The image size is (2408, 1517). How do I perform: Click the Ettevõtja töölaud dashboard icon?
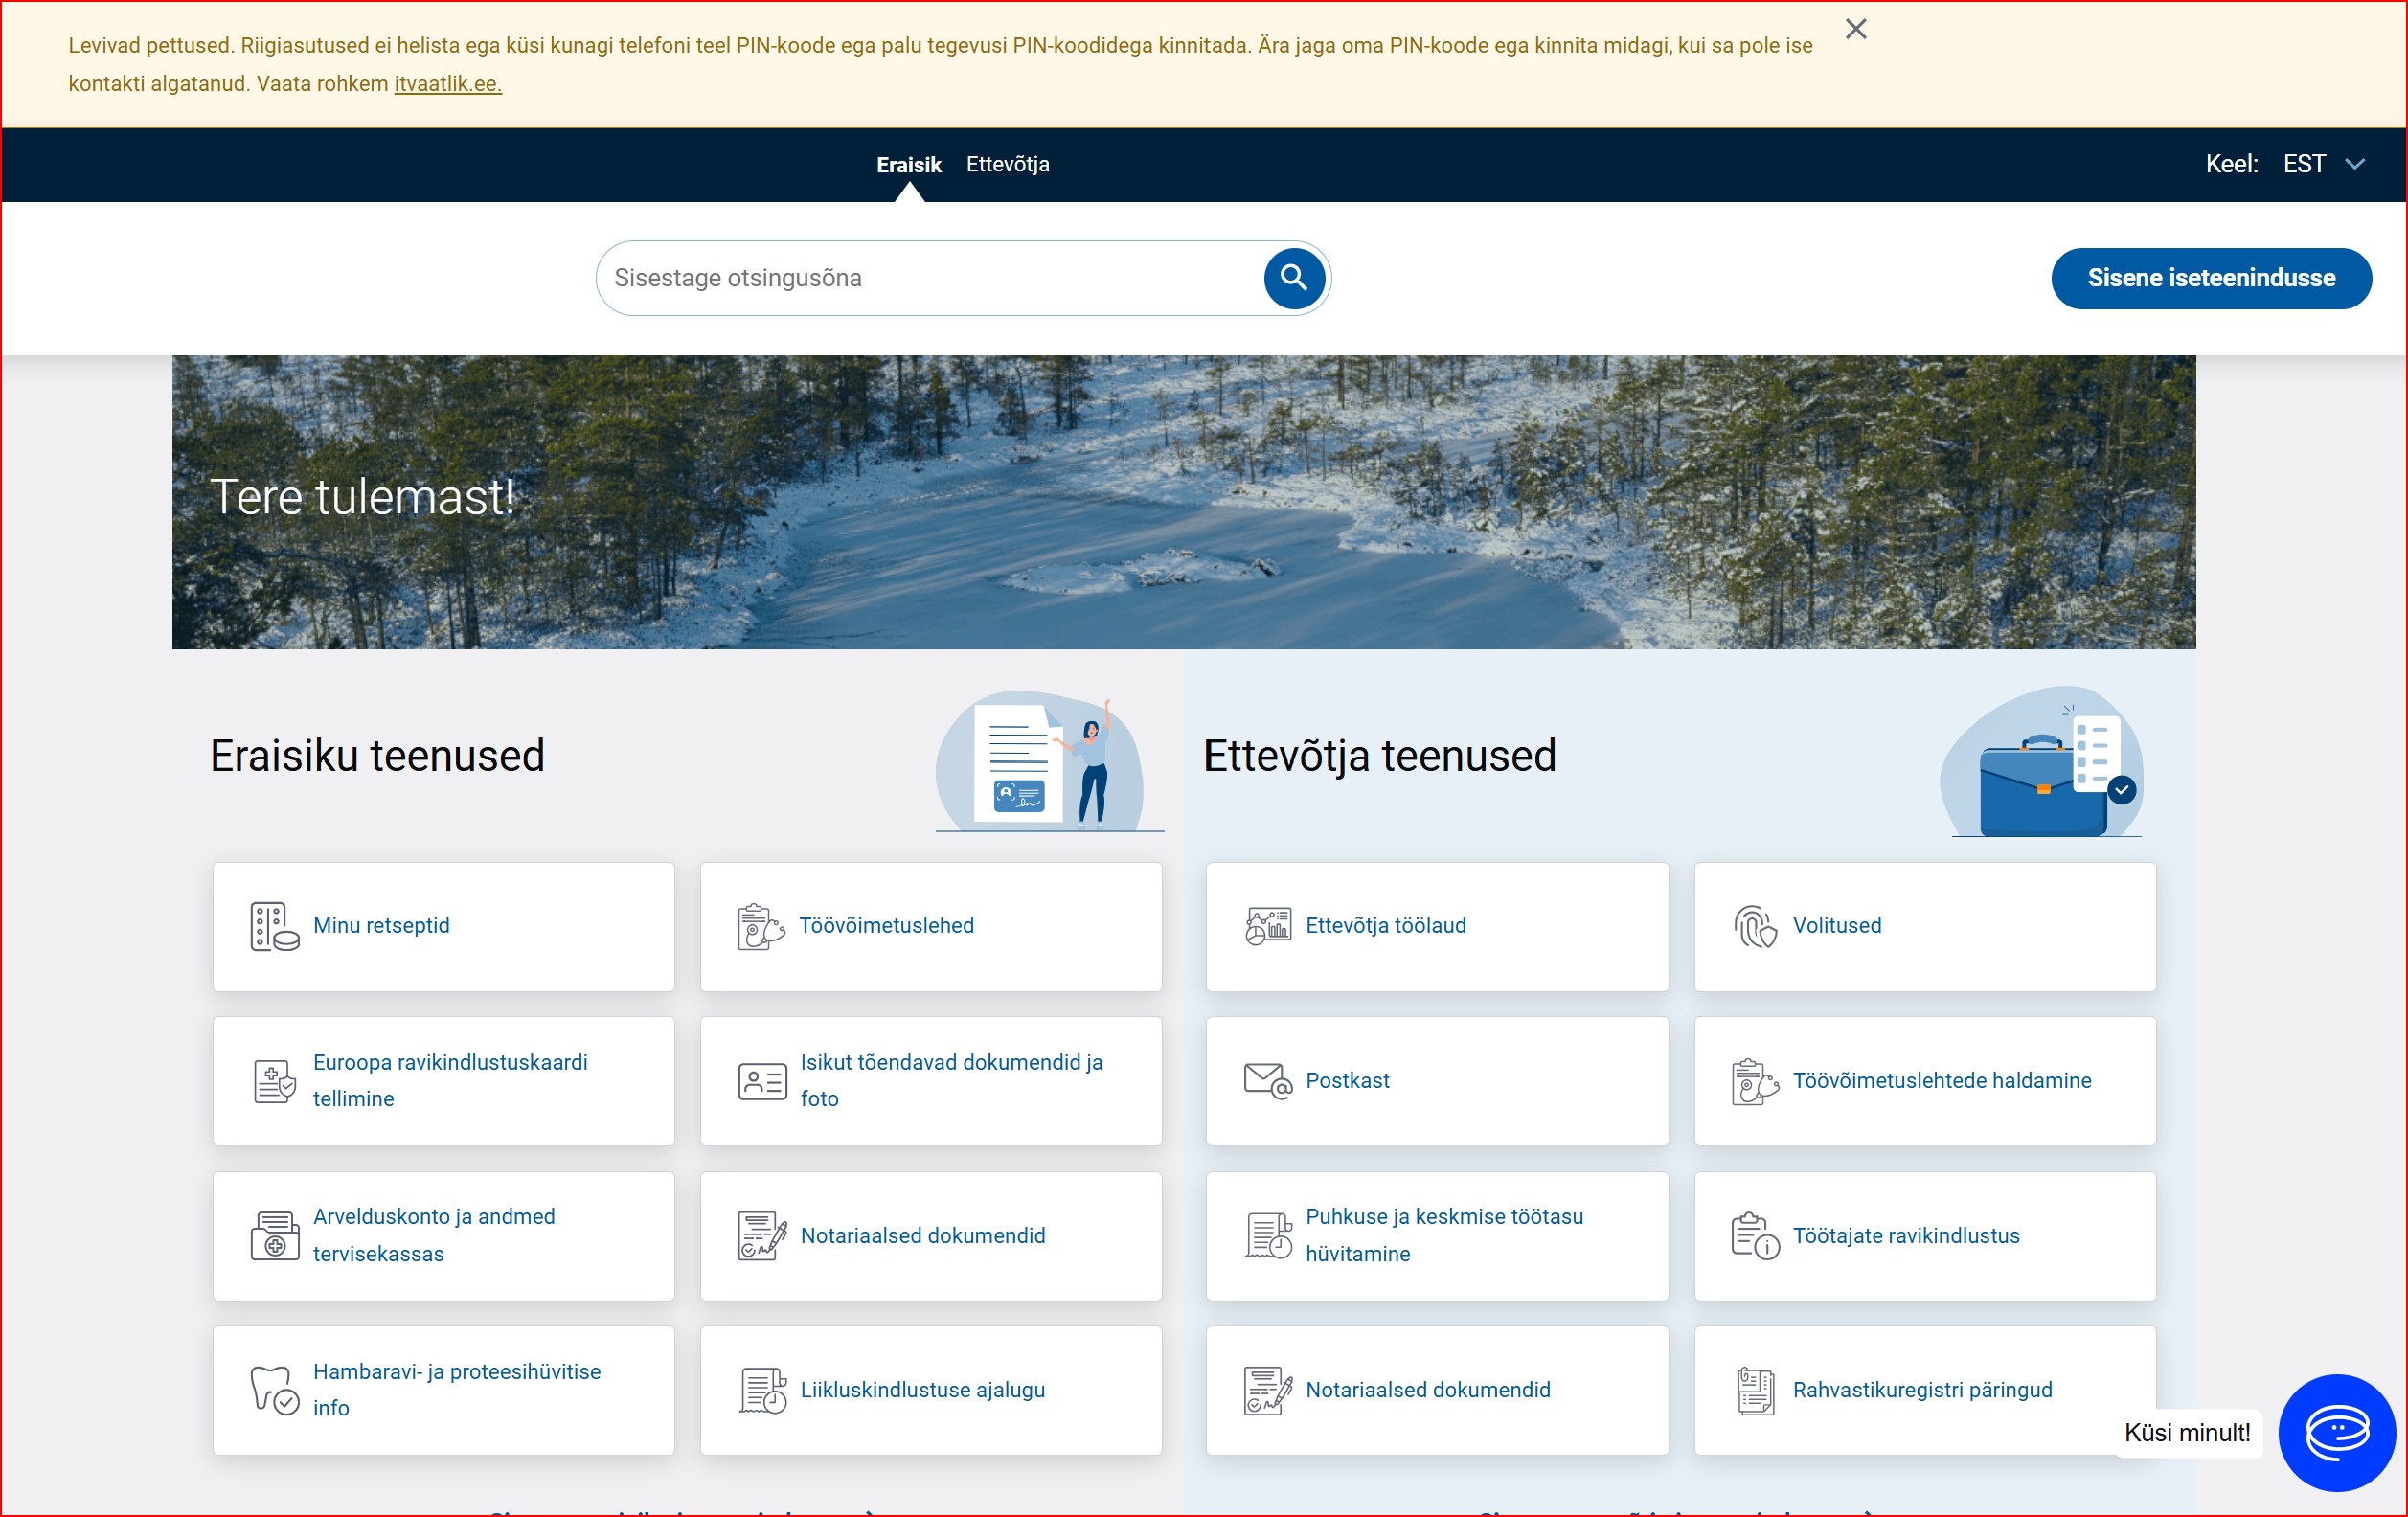coord(1267,926)
